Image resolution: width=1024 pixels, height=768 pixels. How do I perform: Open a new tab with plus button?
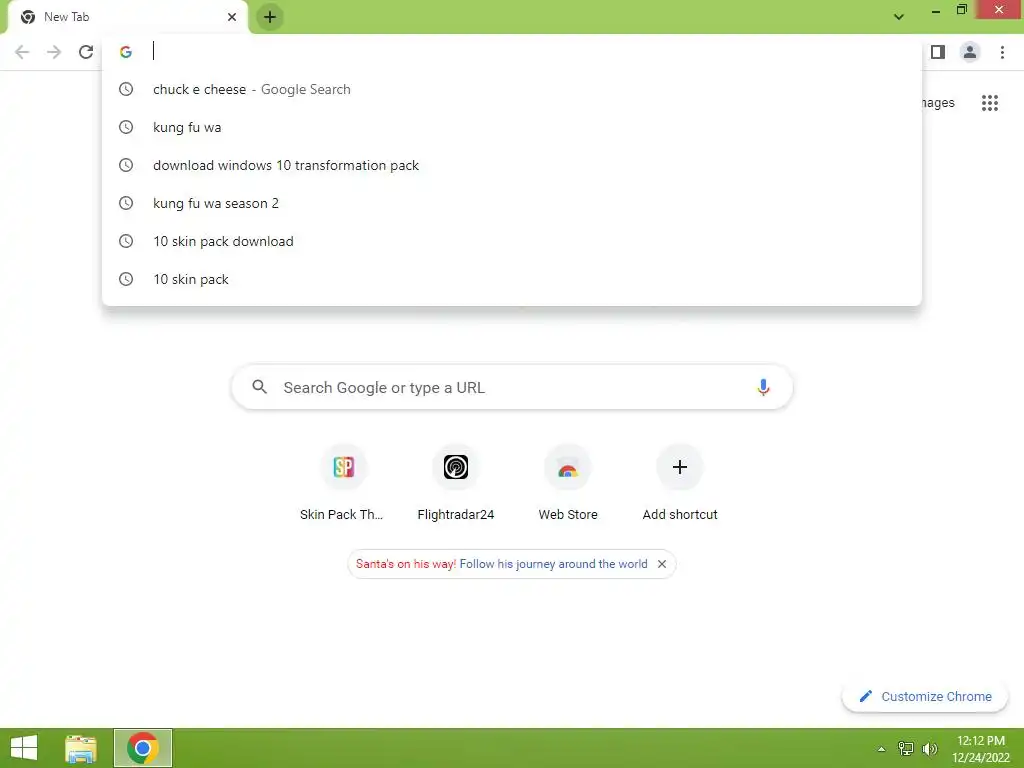pyautogui.click(x=270, y=17)
